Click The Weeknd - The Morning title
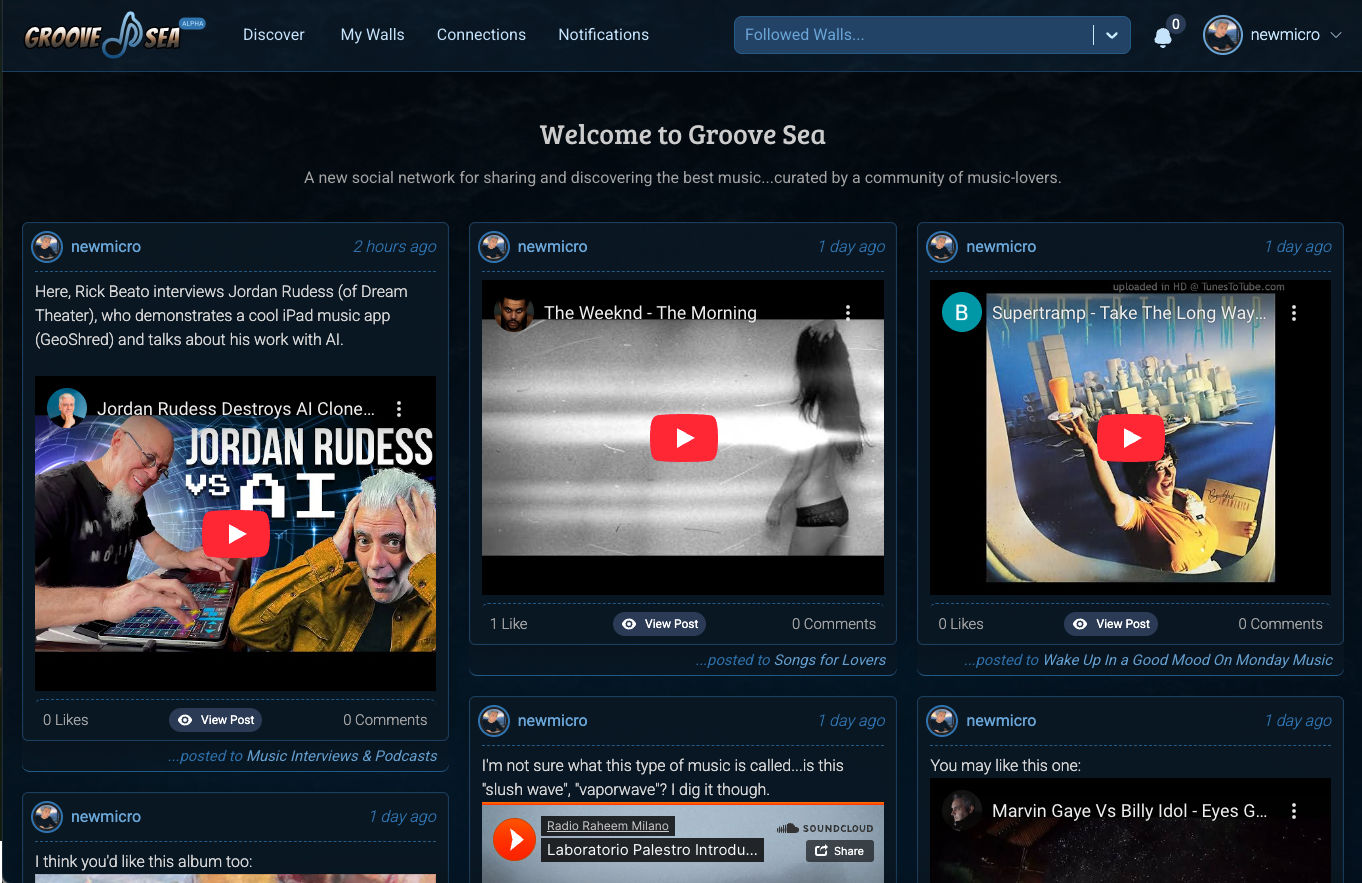Screen dimensions: 1362x883 650,313
